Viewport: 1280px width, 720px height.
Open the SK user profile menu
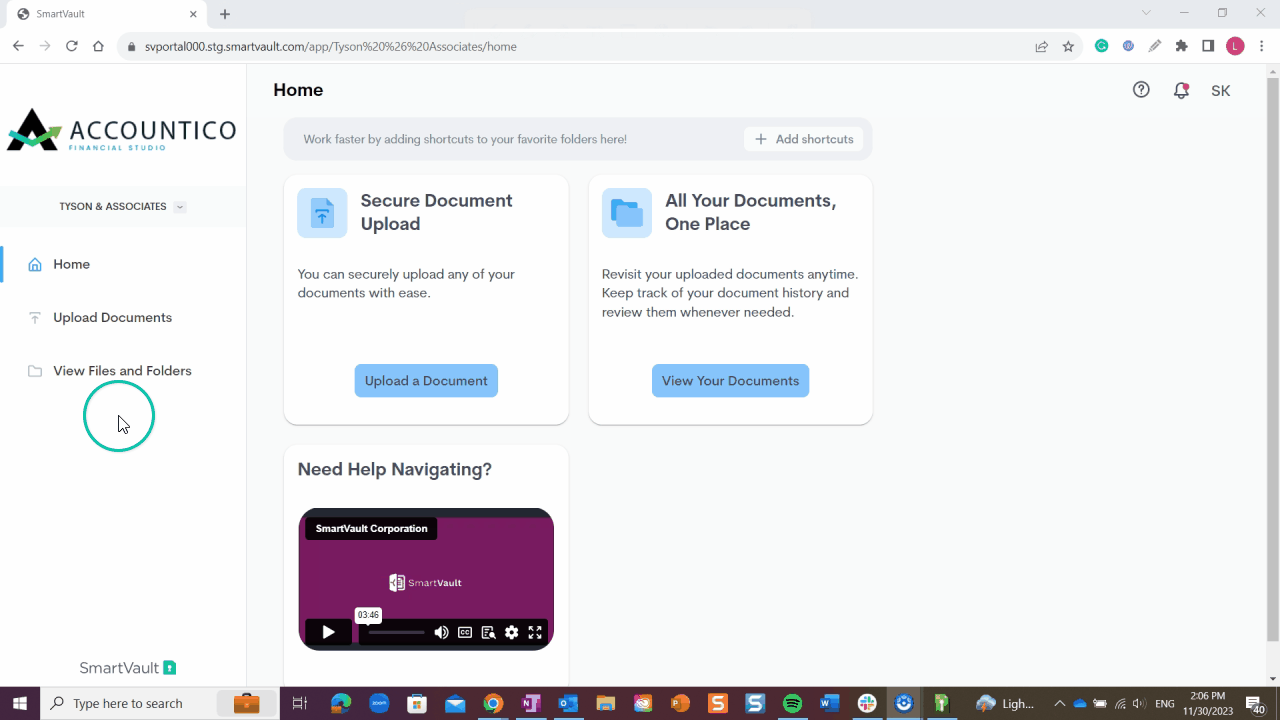pos(1221,90)
